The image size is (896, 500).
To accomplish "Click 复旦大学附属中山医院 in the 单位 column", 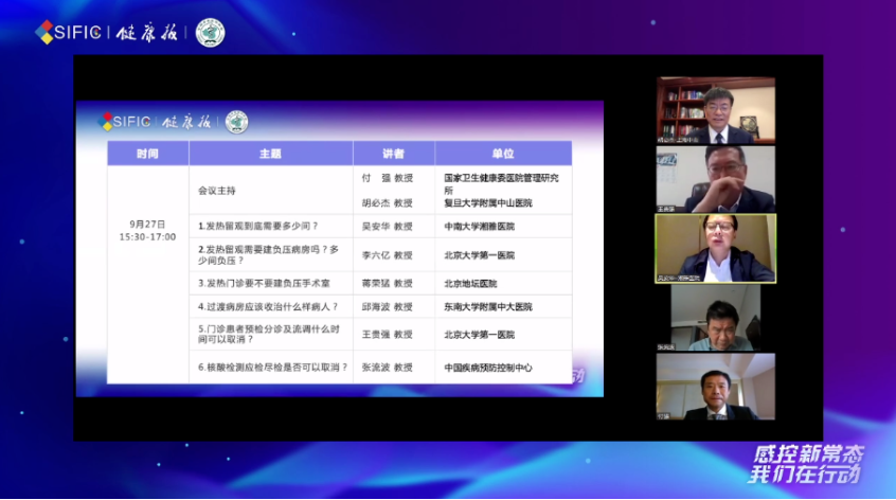I will click(488, 203).
